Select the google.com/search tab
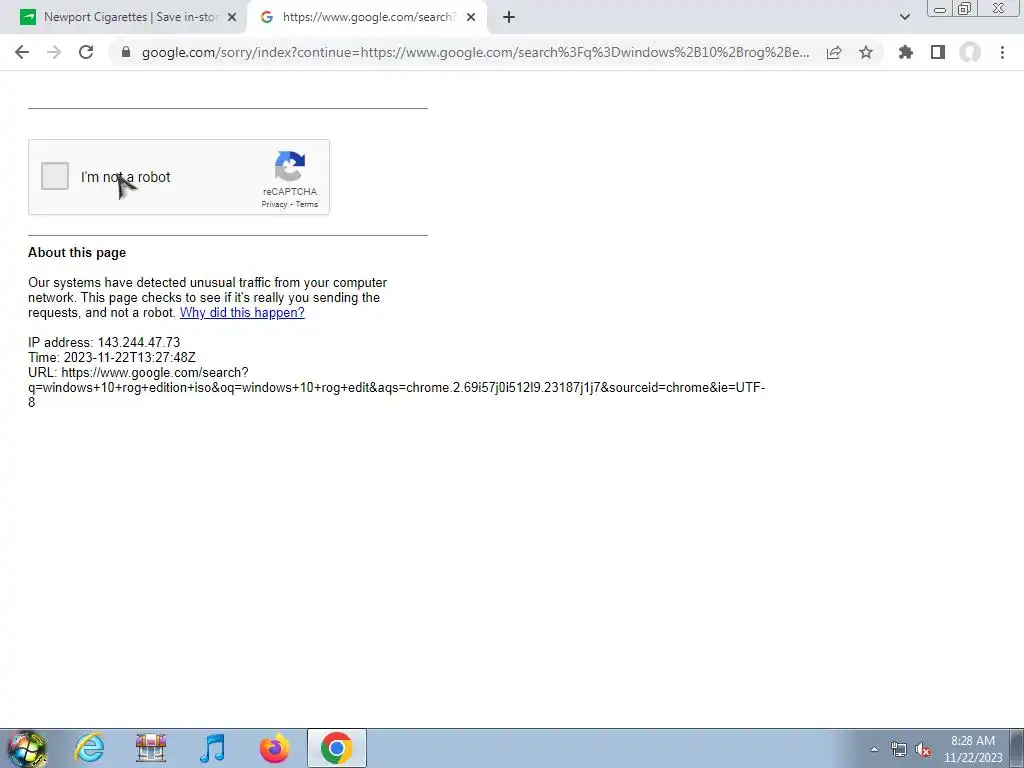Viewport: 1024px width, 768px height. click(x=368, y=17)
